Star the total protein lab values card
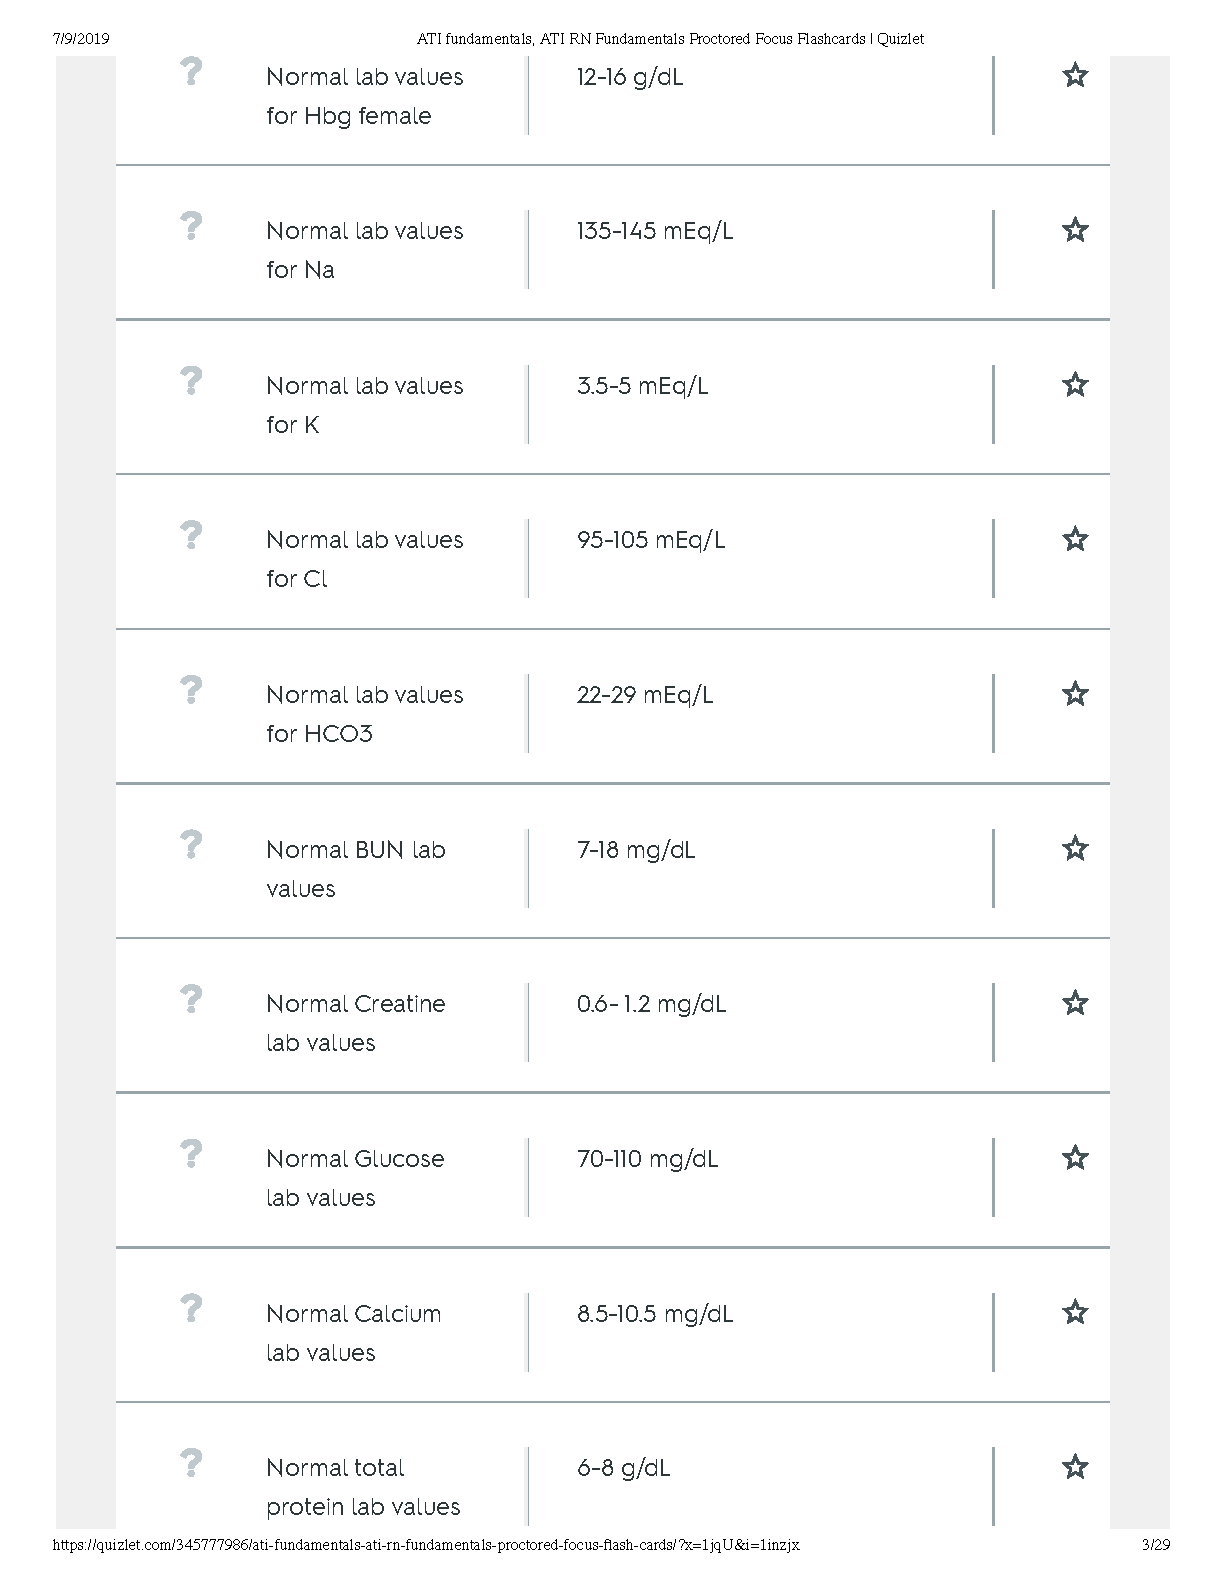This screenshot has height=1584, width=1224. click(x=1075, y=1467)
